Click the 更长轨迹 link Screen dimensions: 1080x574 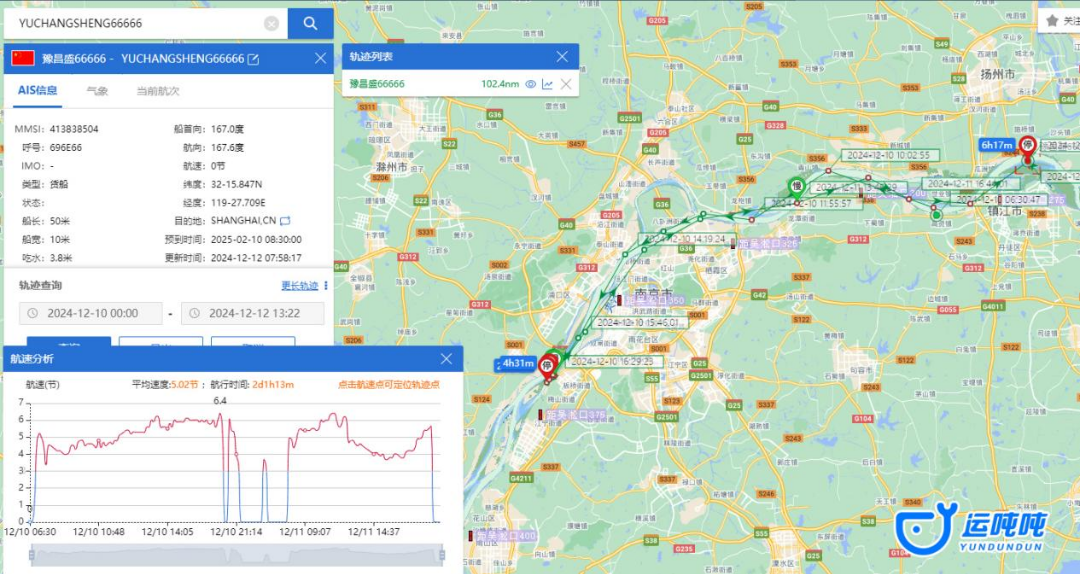pos(300,285)
